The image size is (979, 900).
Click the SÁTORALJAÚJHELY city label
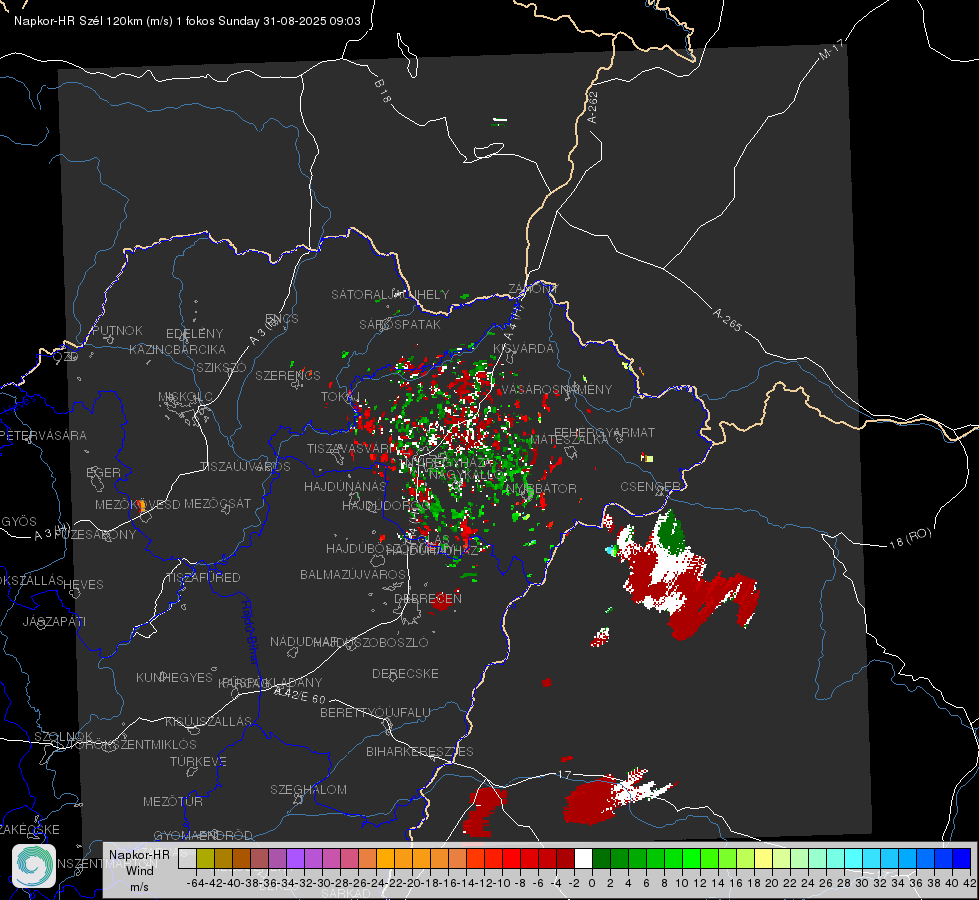(x=390, y=295)
